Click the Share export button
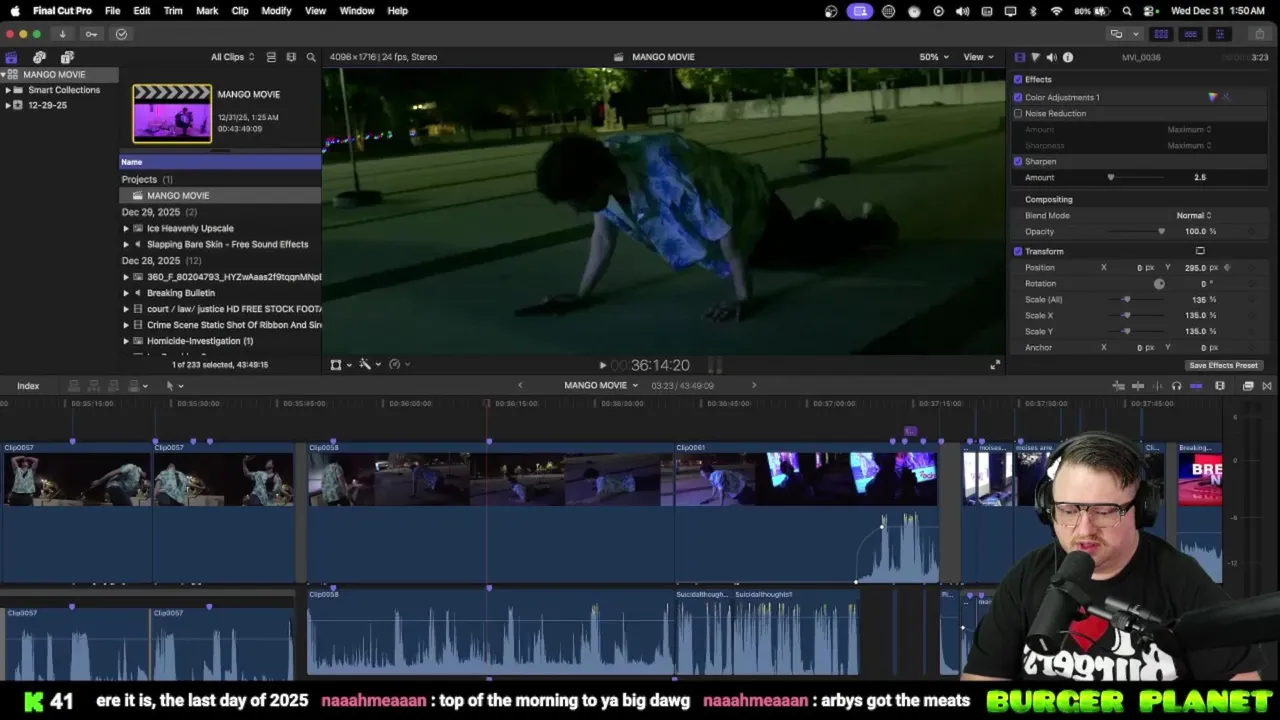The image size is (1280, 720). (x=1260, y=34)
